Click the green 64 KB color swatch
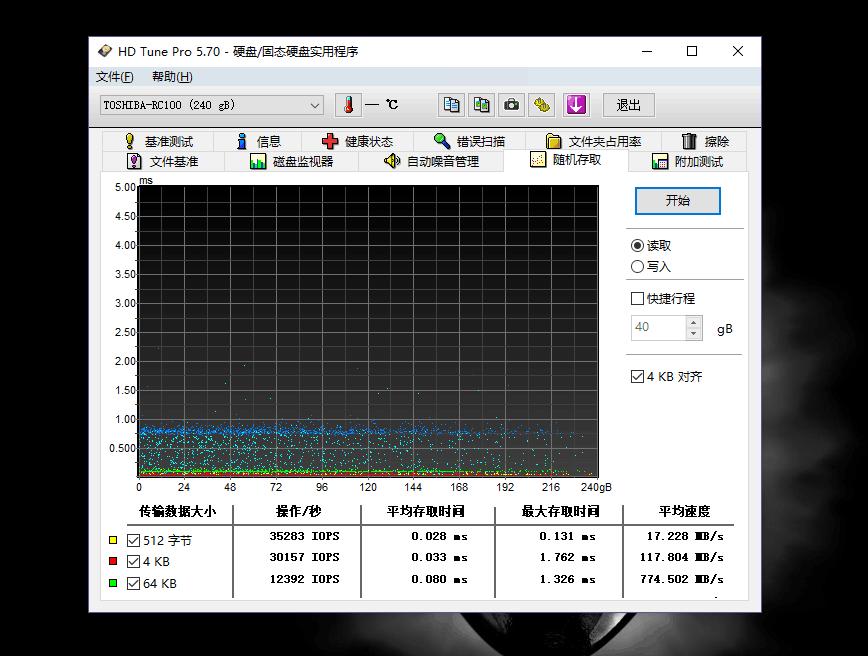 [113, 585]
